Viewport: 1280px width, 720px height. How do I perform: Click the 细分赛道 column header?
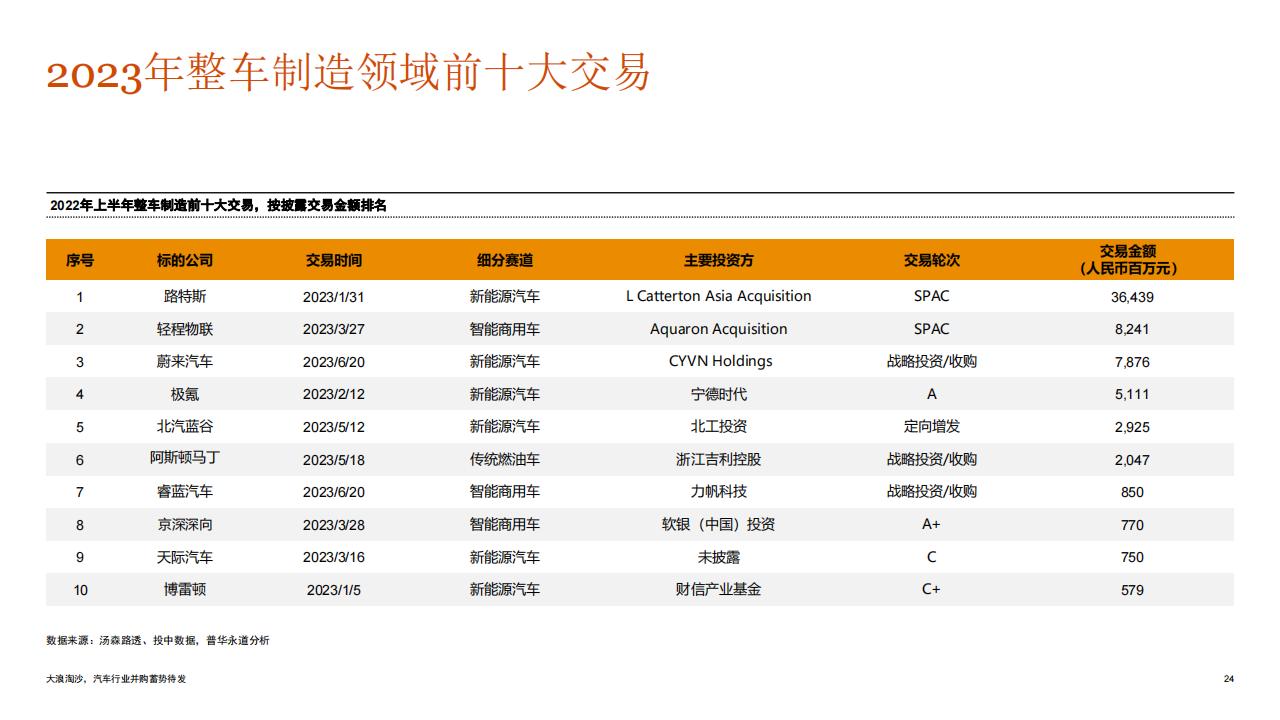(x=505, y=260)
